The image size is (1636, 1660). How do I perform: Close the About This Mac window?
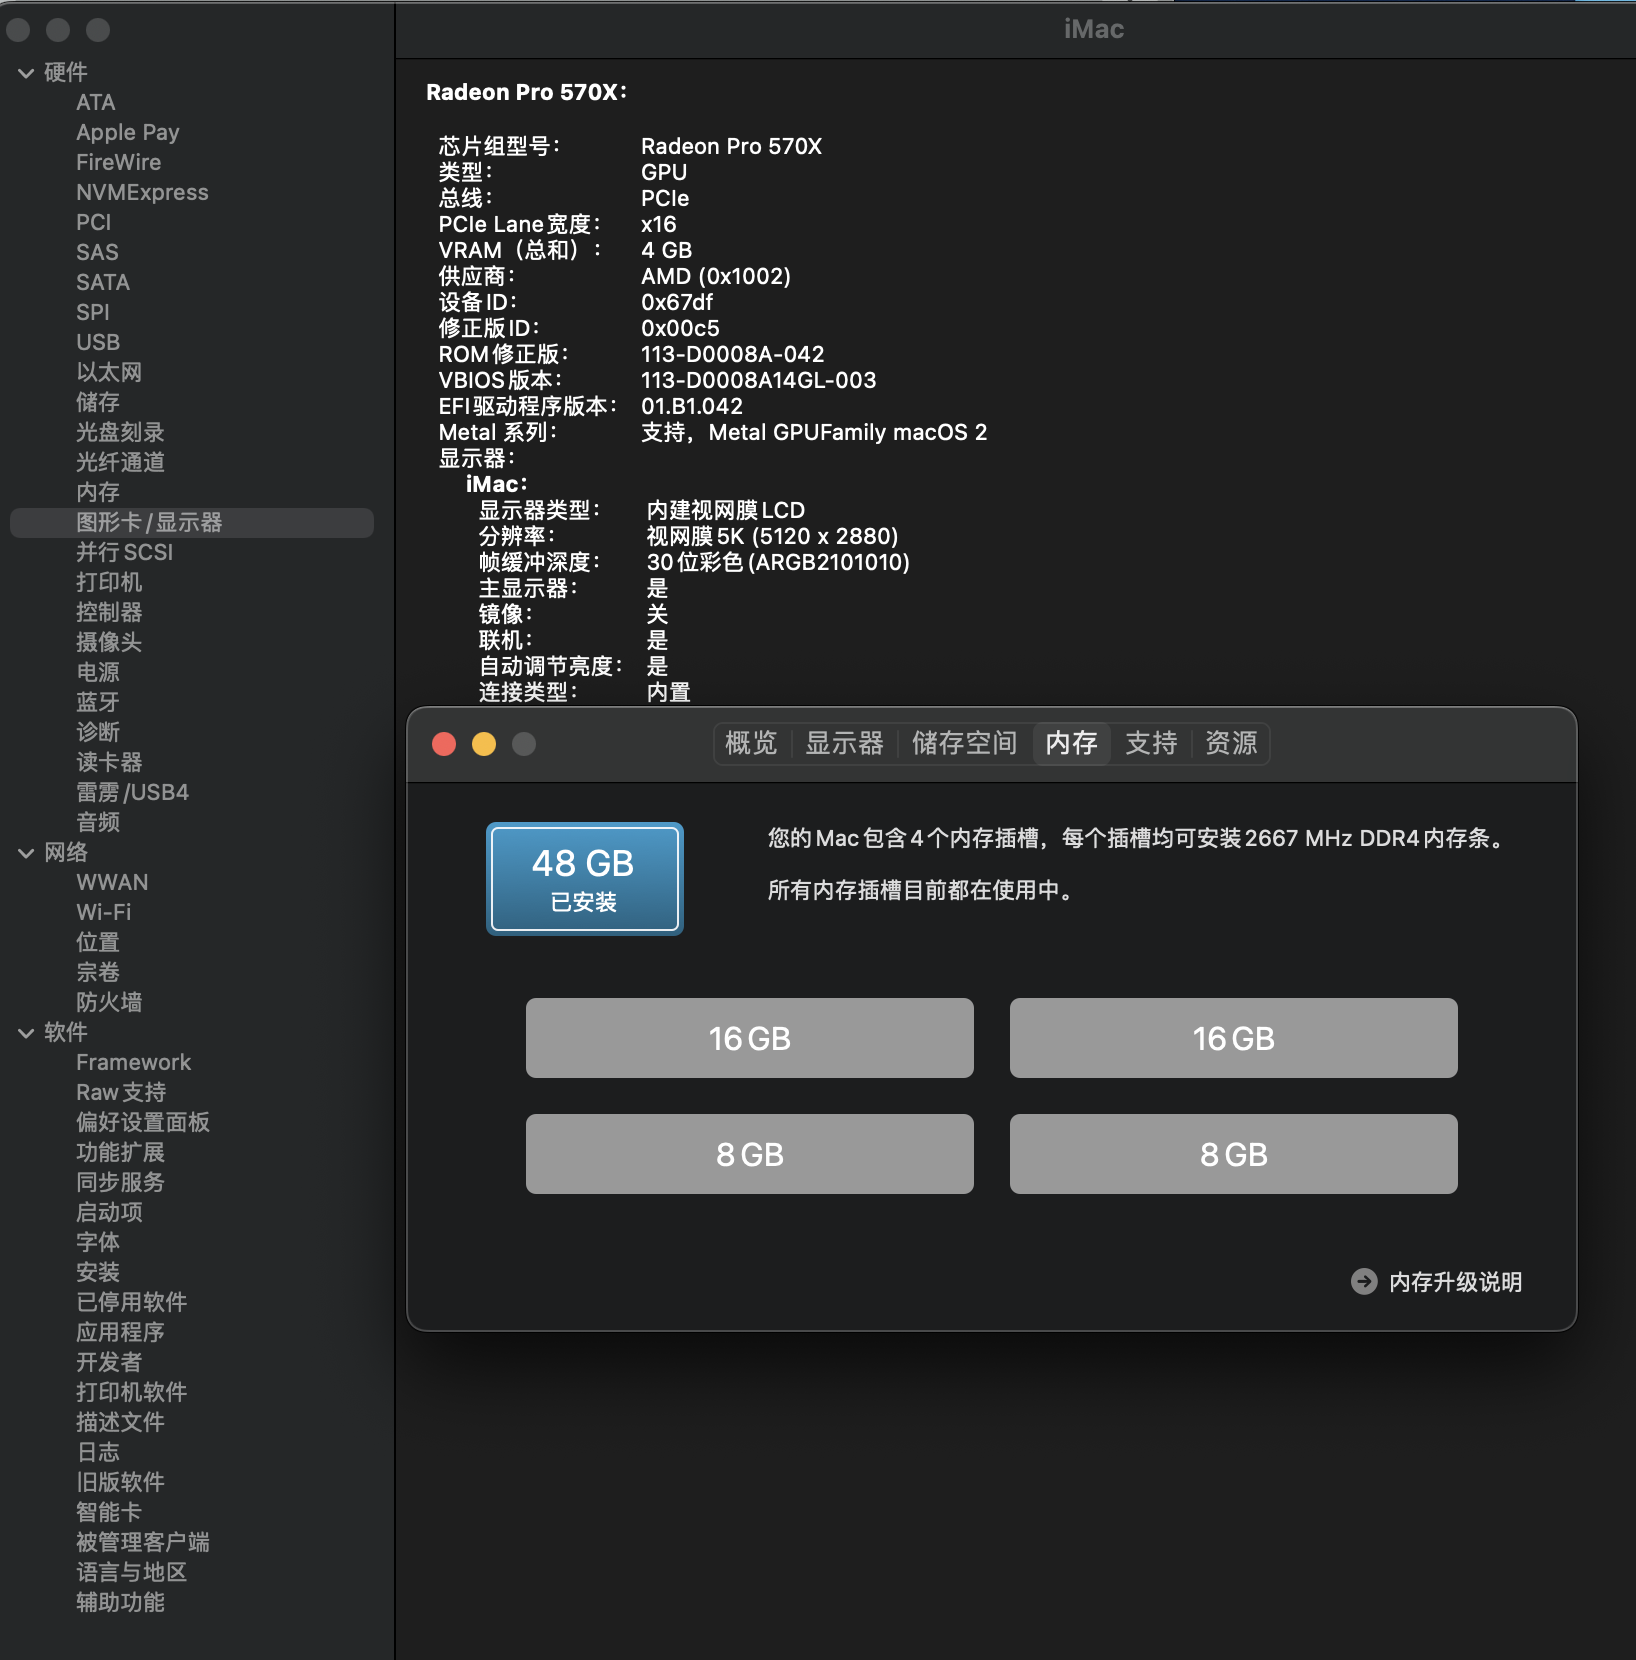tap(444, 744)
